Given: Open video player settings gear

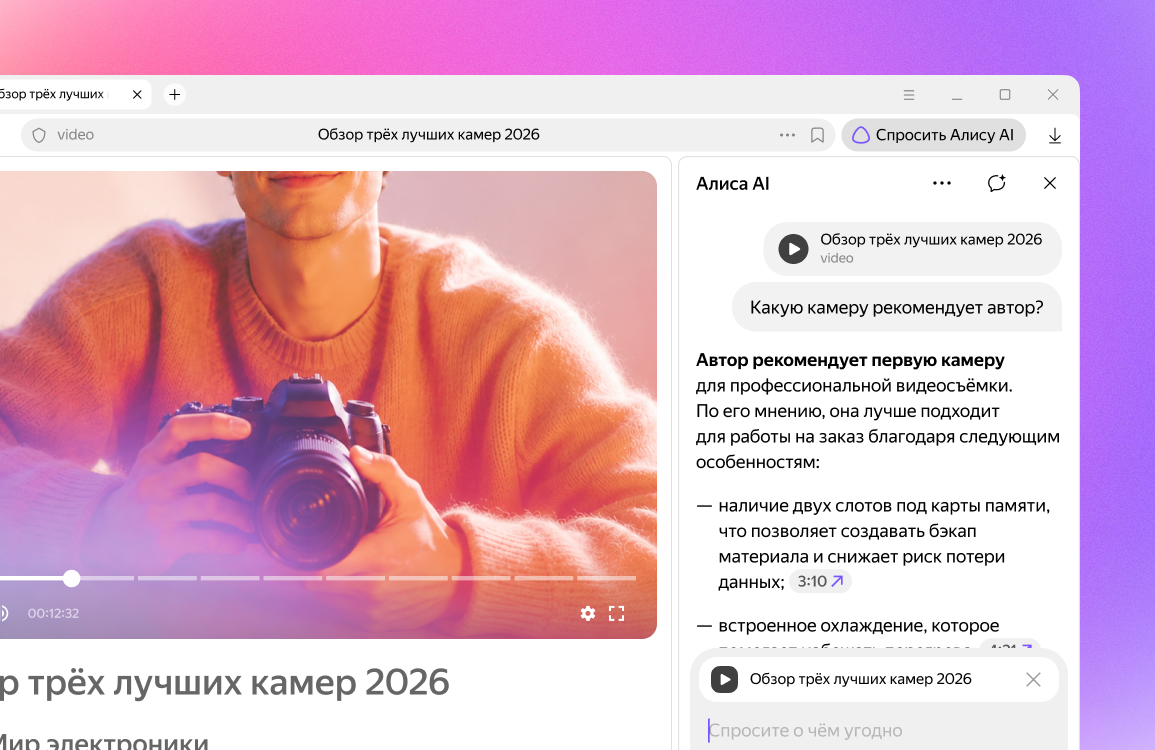Looking at the screenshot, I should (588, 613).
